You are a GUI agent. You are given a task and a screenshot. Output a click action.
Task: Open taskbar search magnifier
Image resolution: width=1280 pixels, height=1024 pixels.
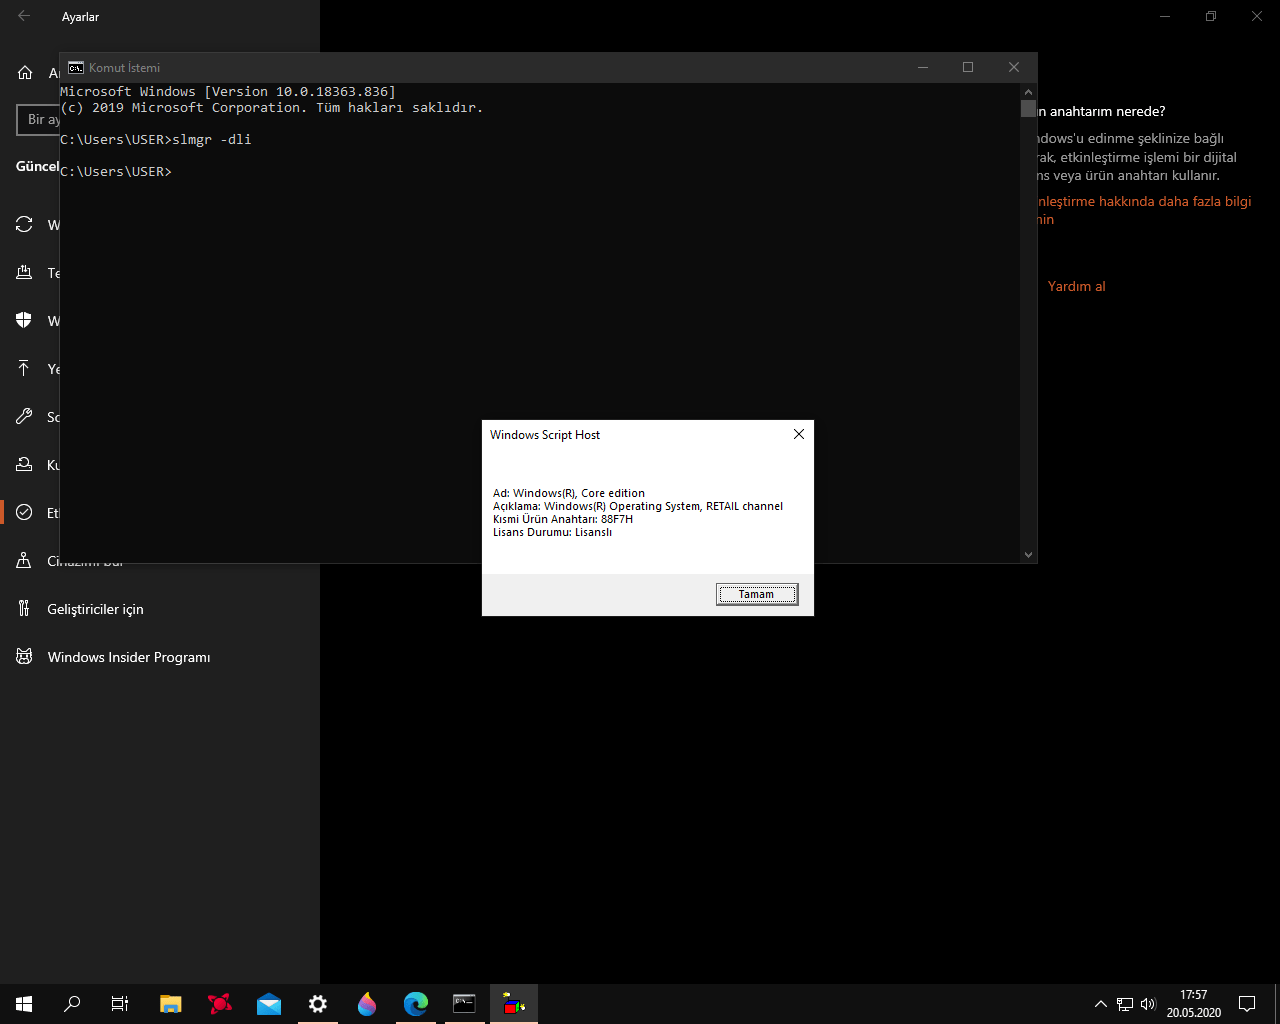tap(72, 1004)
